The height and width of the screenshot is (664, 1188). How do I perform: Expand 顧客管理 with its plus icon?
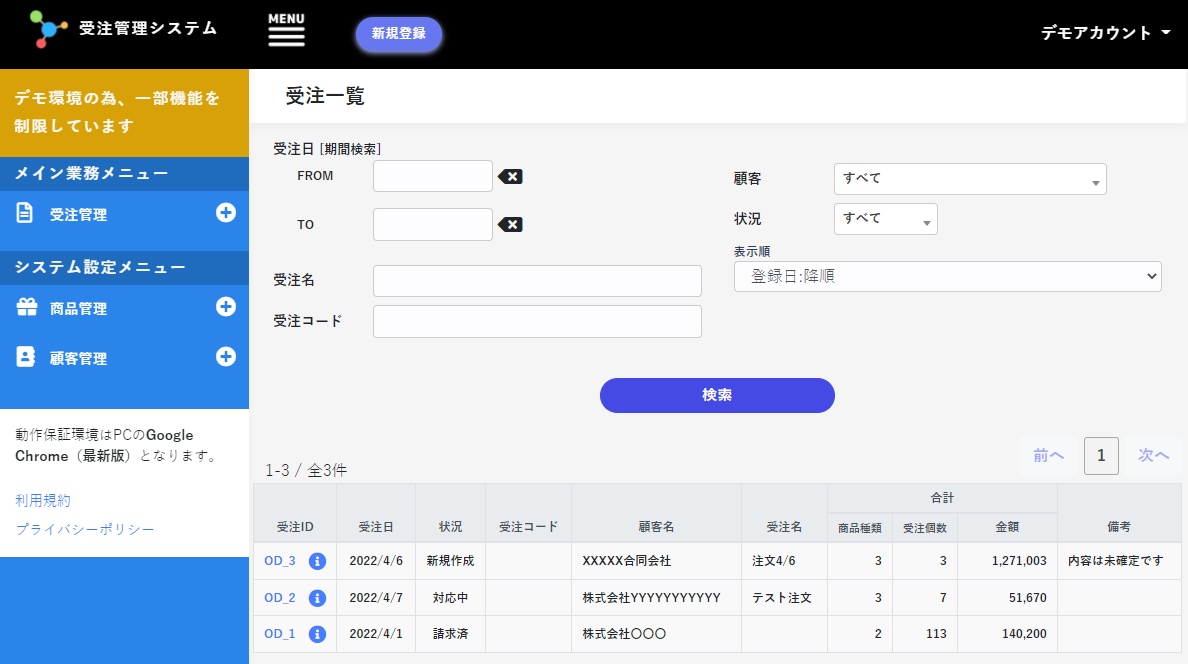click(x=226, y=357)
